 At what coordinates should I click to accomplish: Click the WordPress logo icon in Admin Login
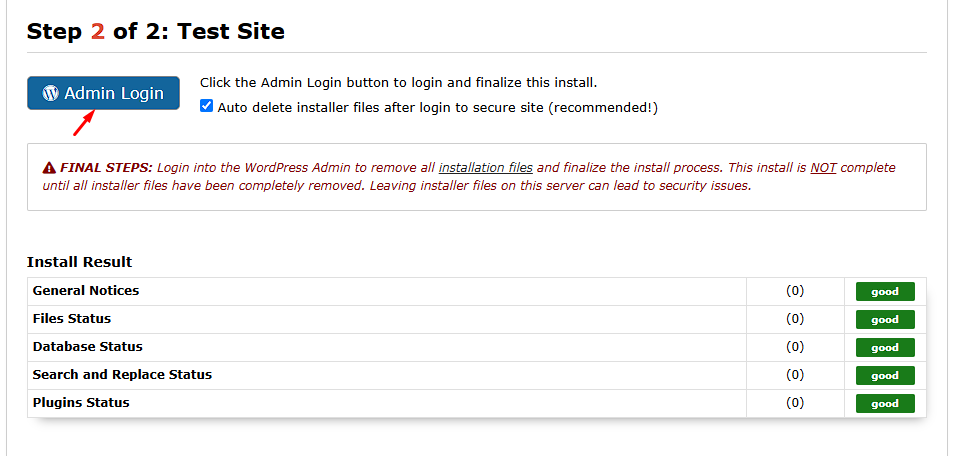[x=51, y=93]
